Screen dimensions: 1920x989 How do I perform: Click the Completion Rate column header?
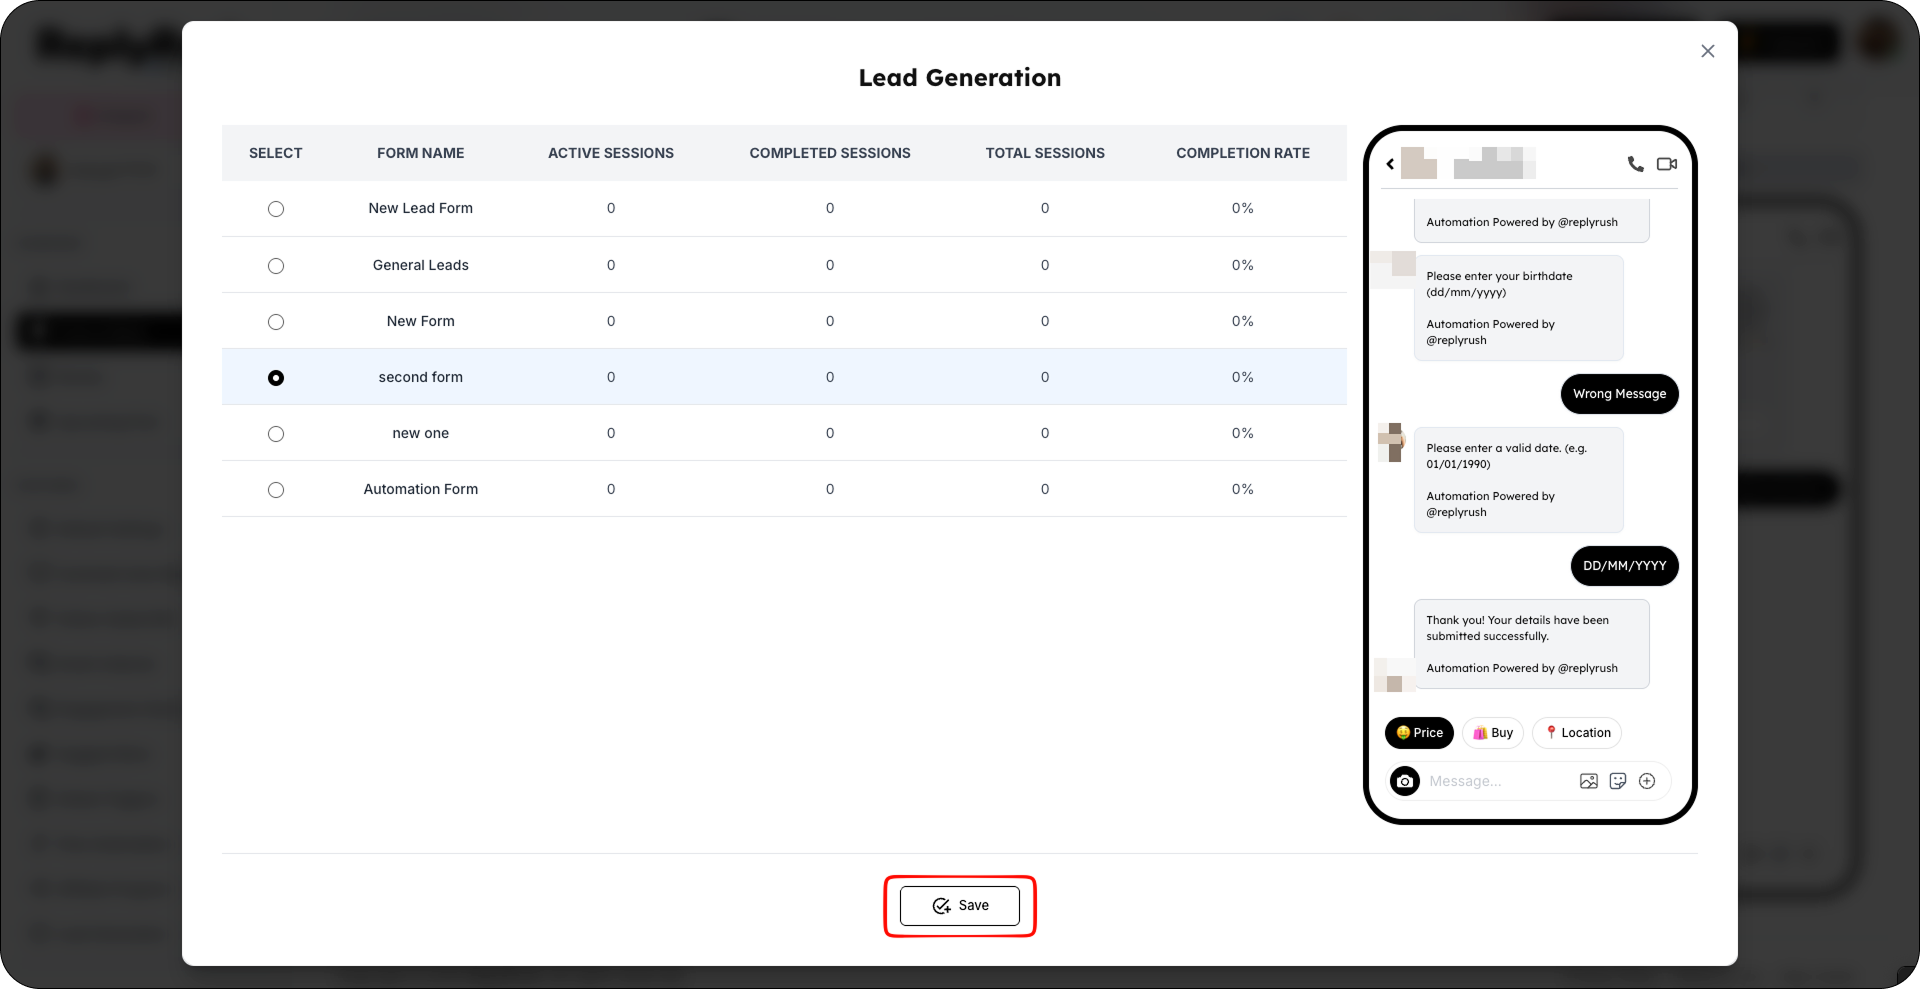1243,153
